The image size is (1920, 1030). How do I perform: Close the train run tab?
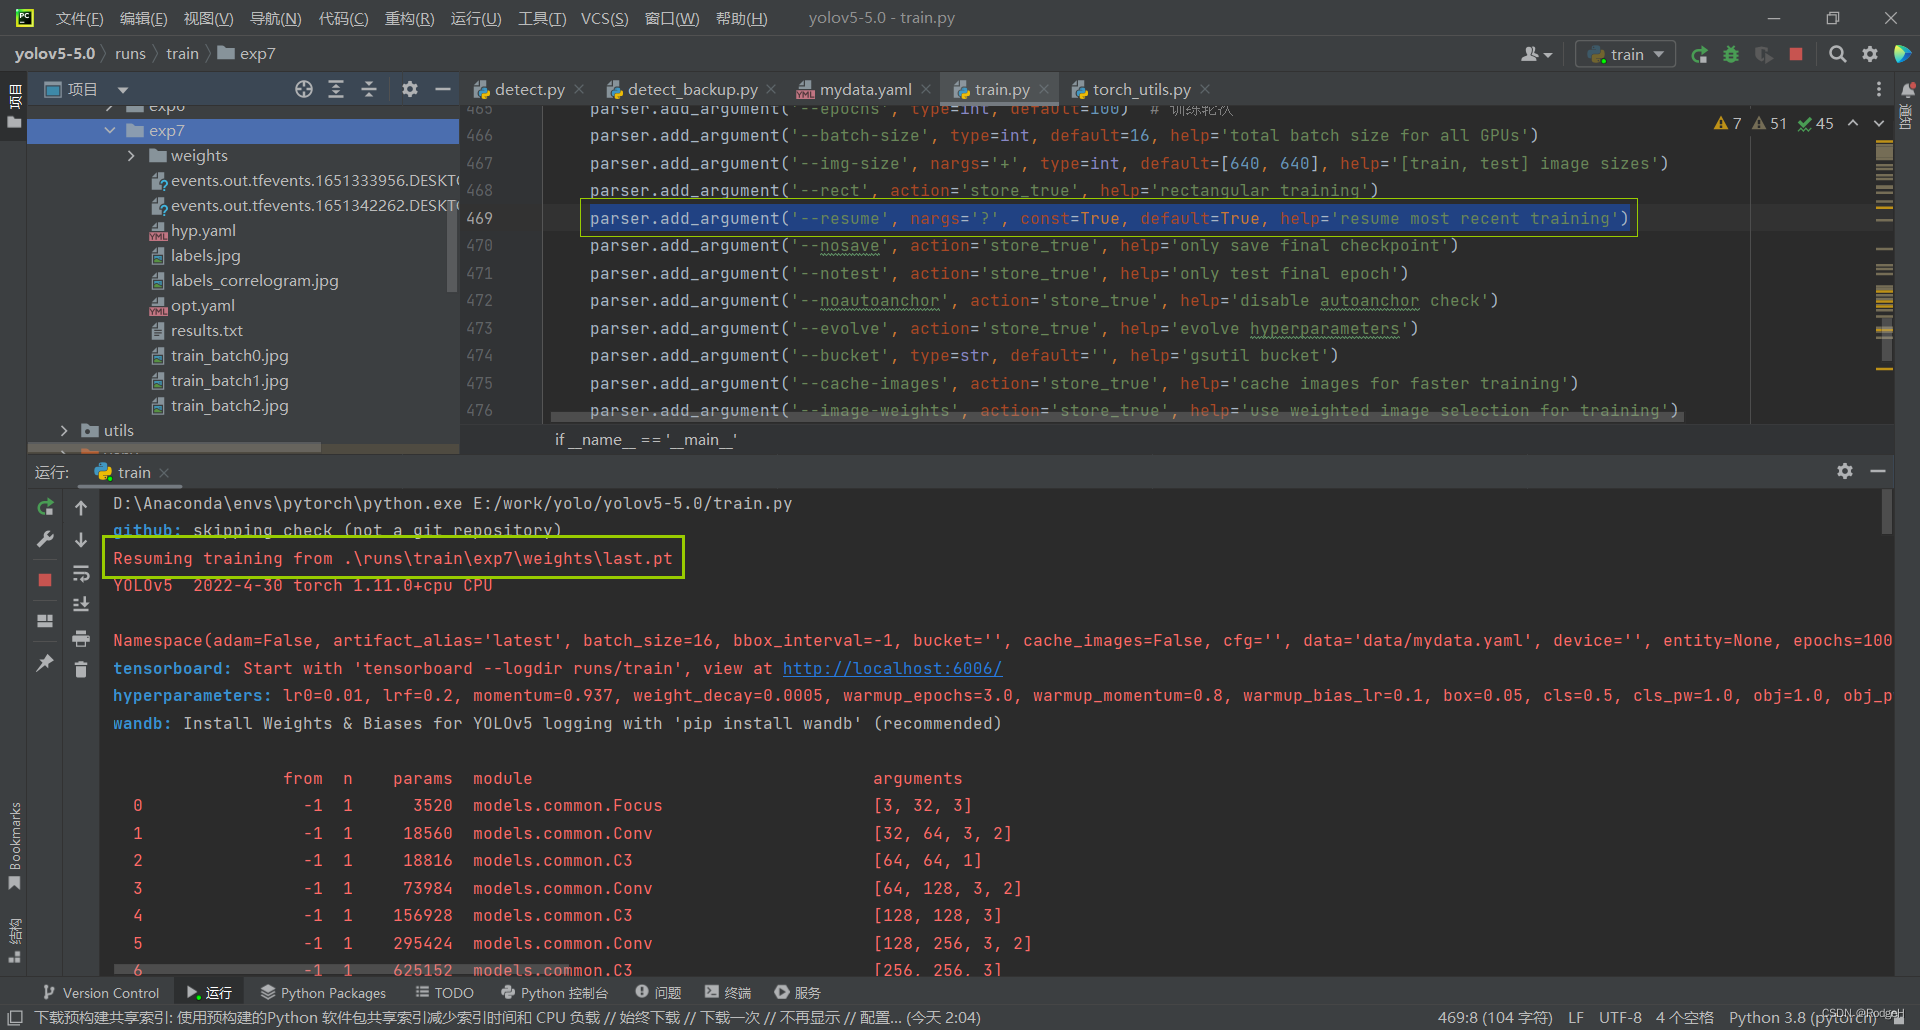(x=164, y=472)
